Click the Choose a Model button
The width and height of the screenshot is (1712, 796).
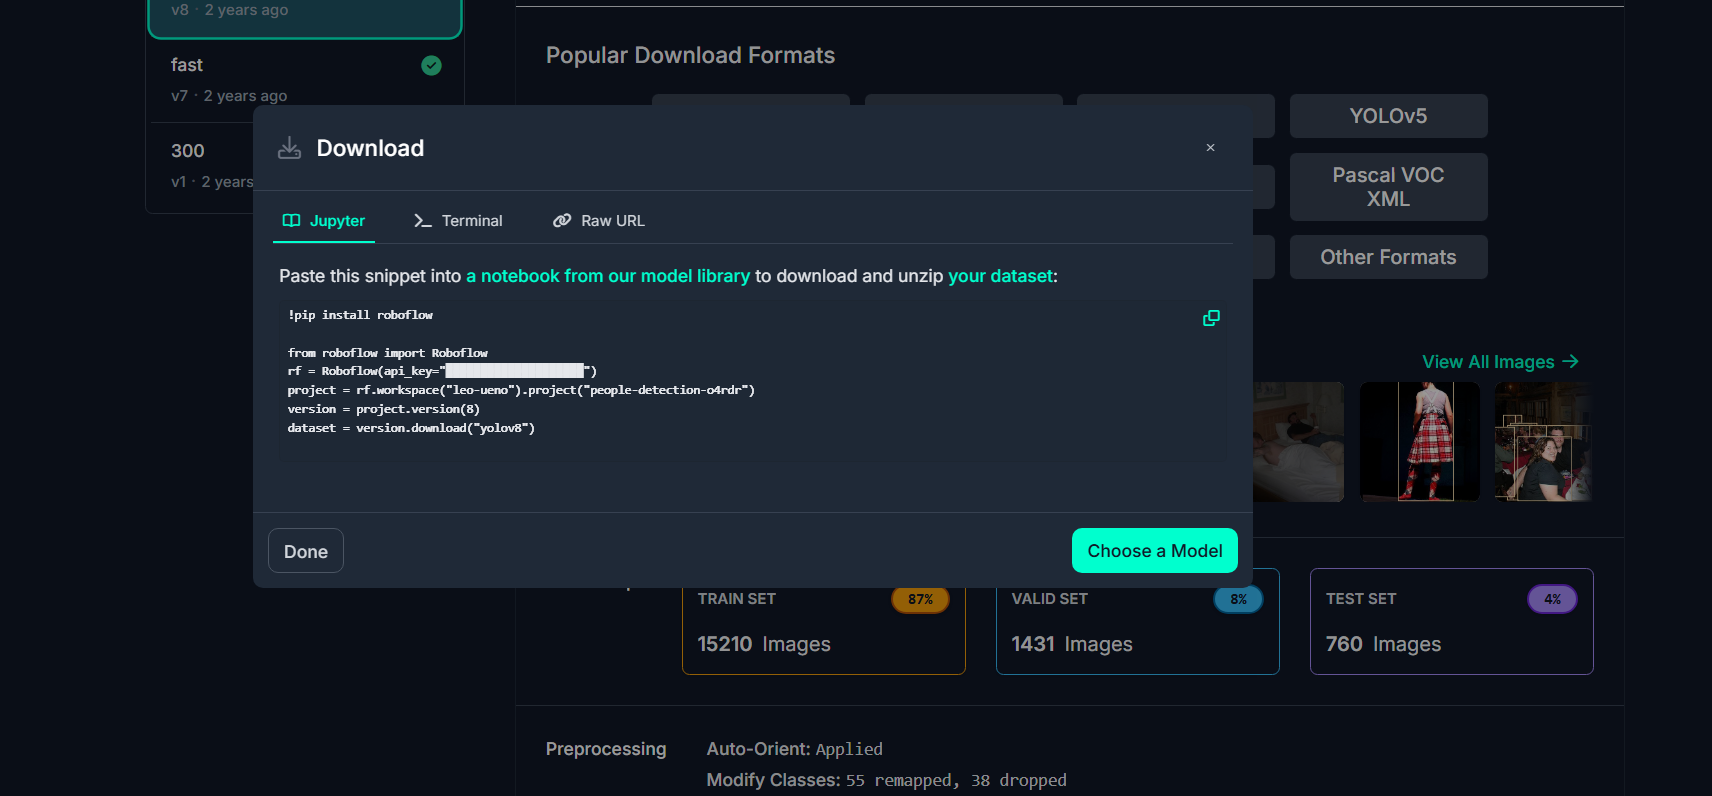point(1155,551)
